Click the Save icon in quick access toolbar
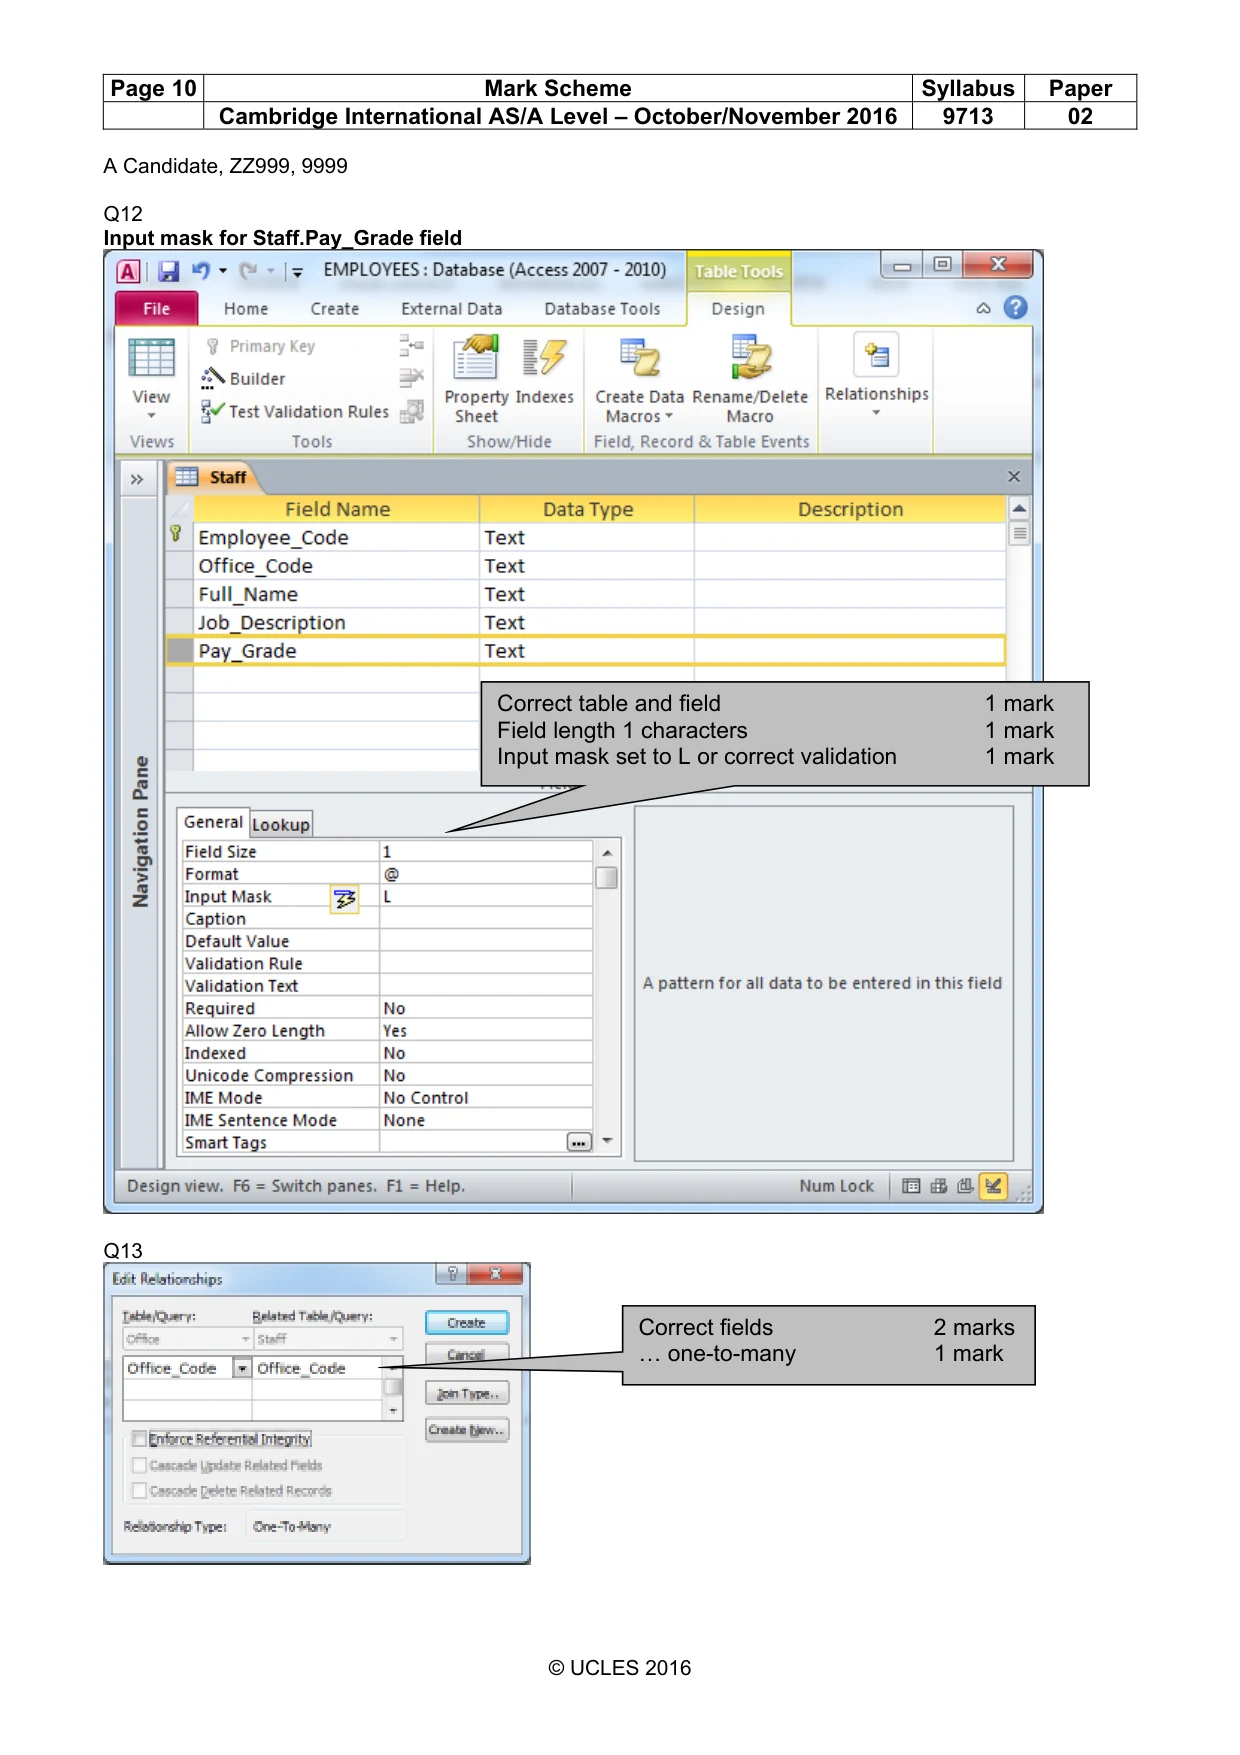The height and width of the screenshot is (1755, 1240). (168, 271)
